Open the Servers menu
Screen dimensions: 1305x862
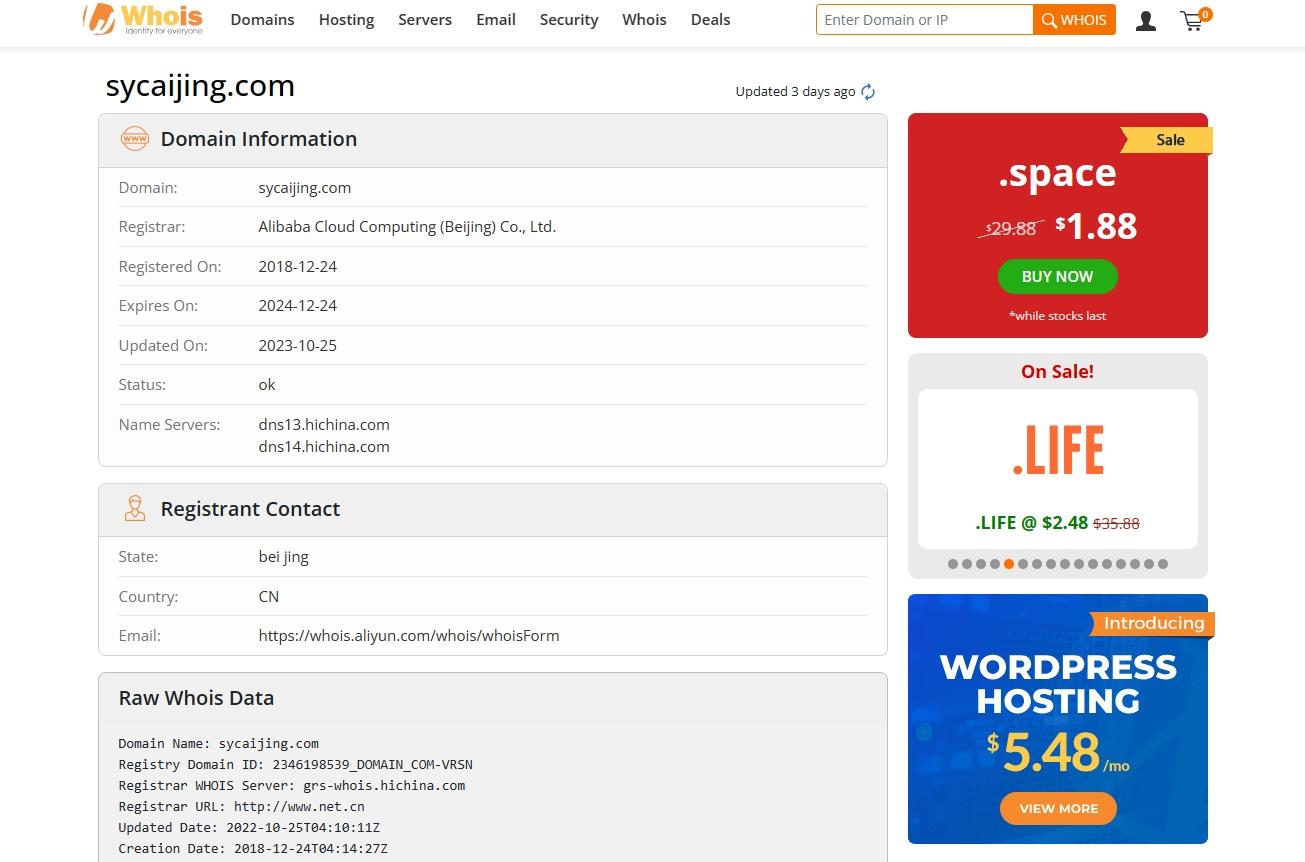click(x=425, y=19)
